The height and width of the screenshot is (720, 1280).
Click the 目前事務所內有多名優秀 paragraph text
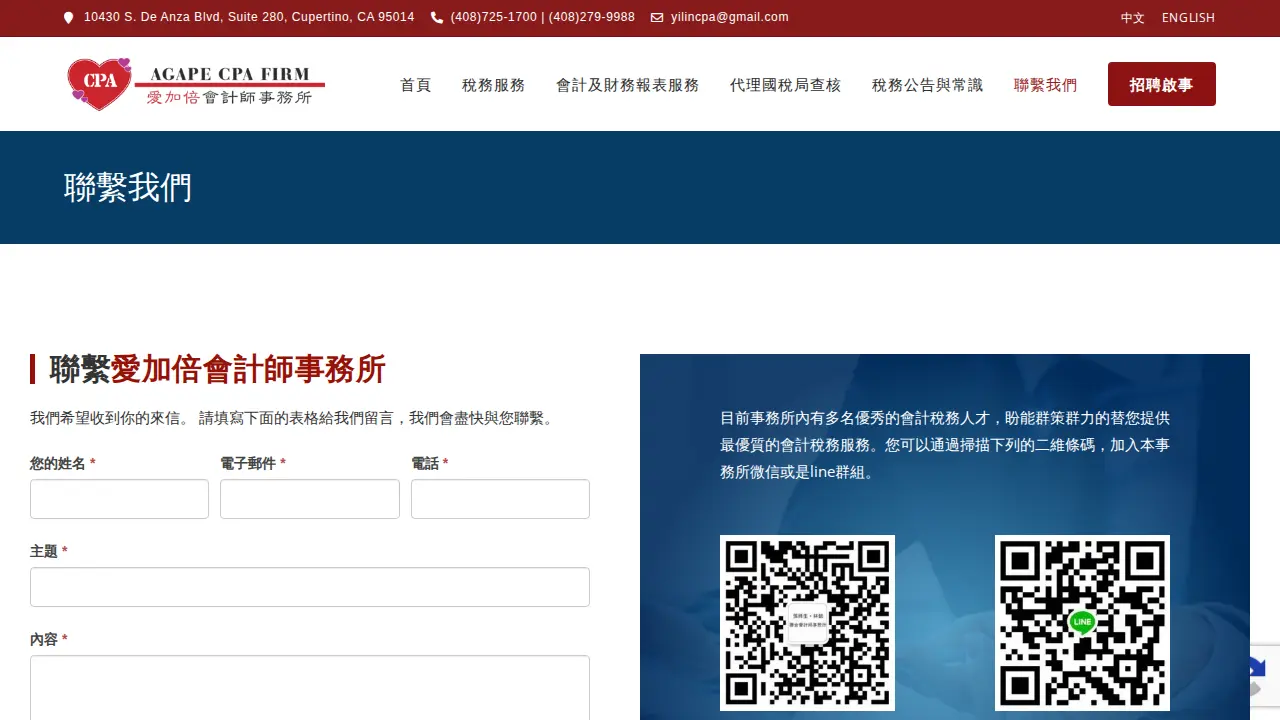[x=945, y=445]
